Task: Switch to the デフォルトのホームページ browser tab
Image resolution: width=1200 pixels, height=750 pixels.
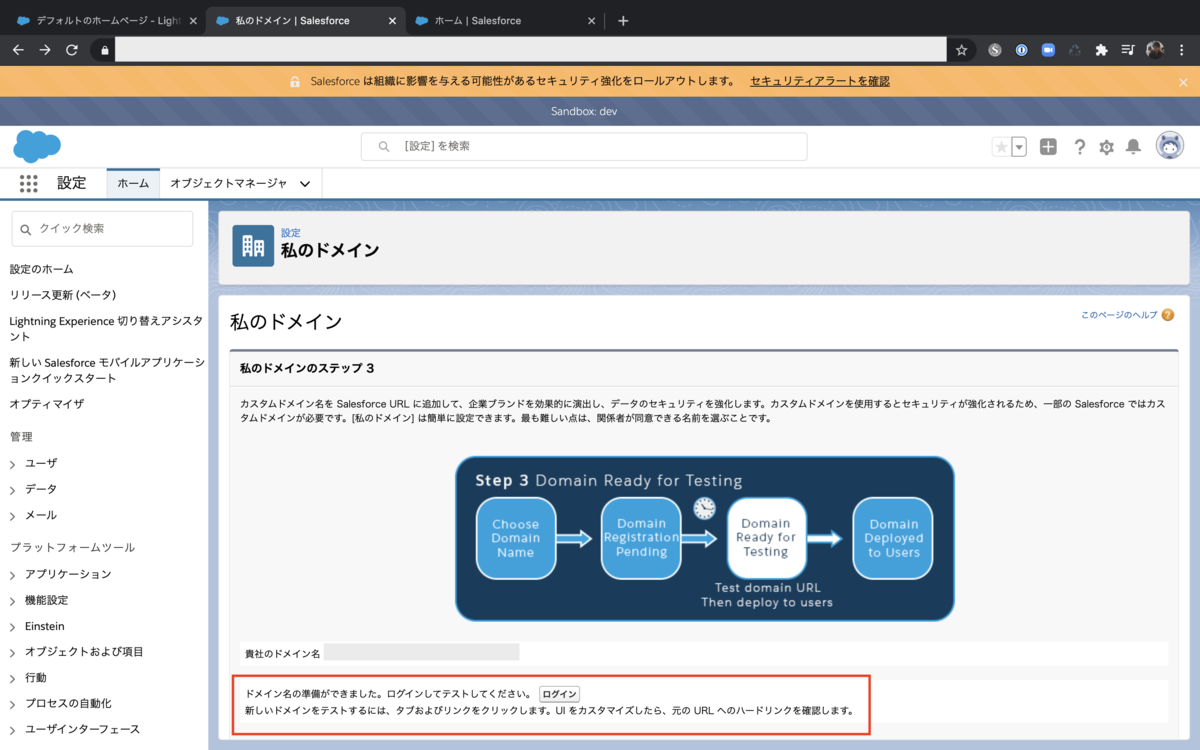Action: point(107,20)
